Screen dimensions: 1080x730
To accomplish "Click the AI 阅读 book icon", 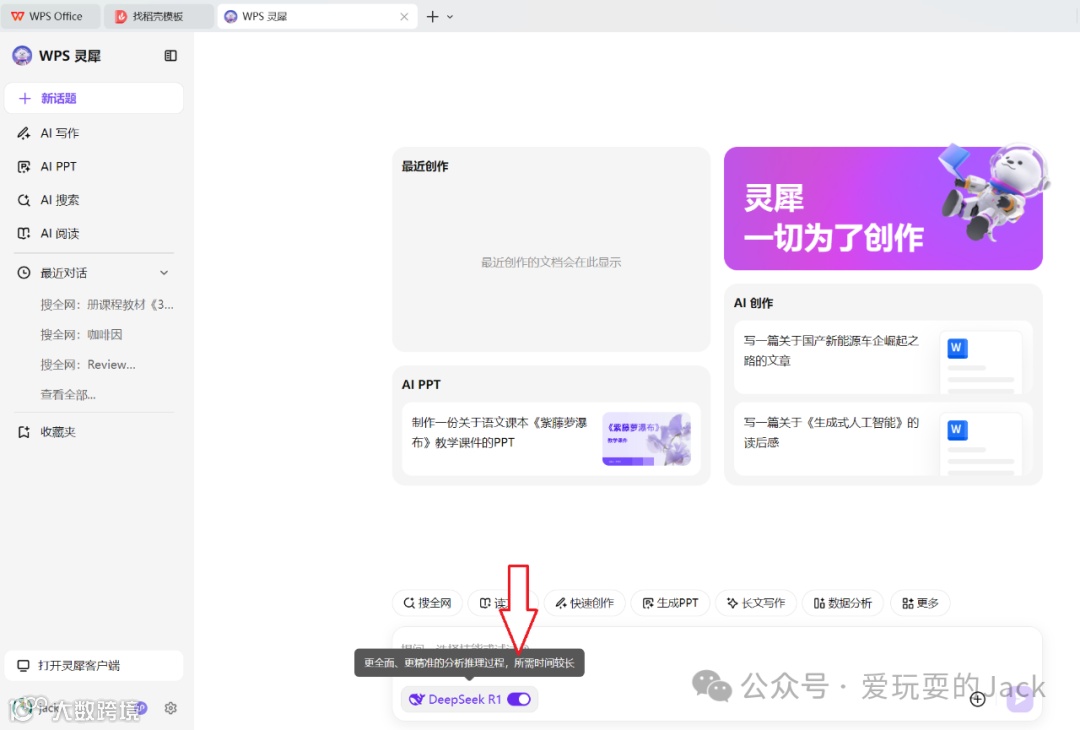I will coord(23,233).
